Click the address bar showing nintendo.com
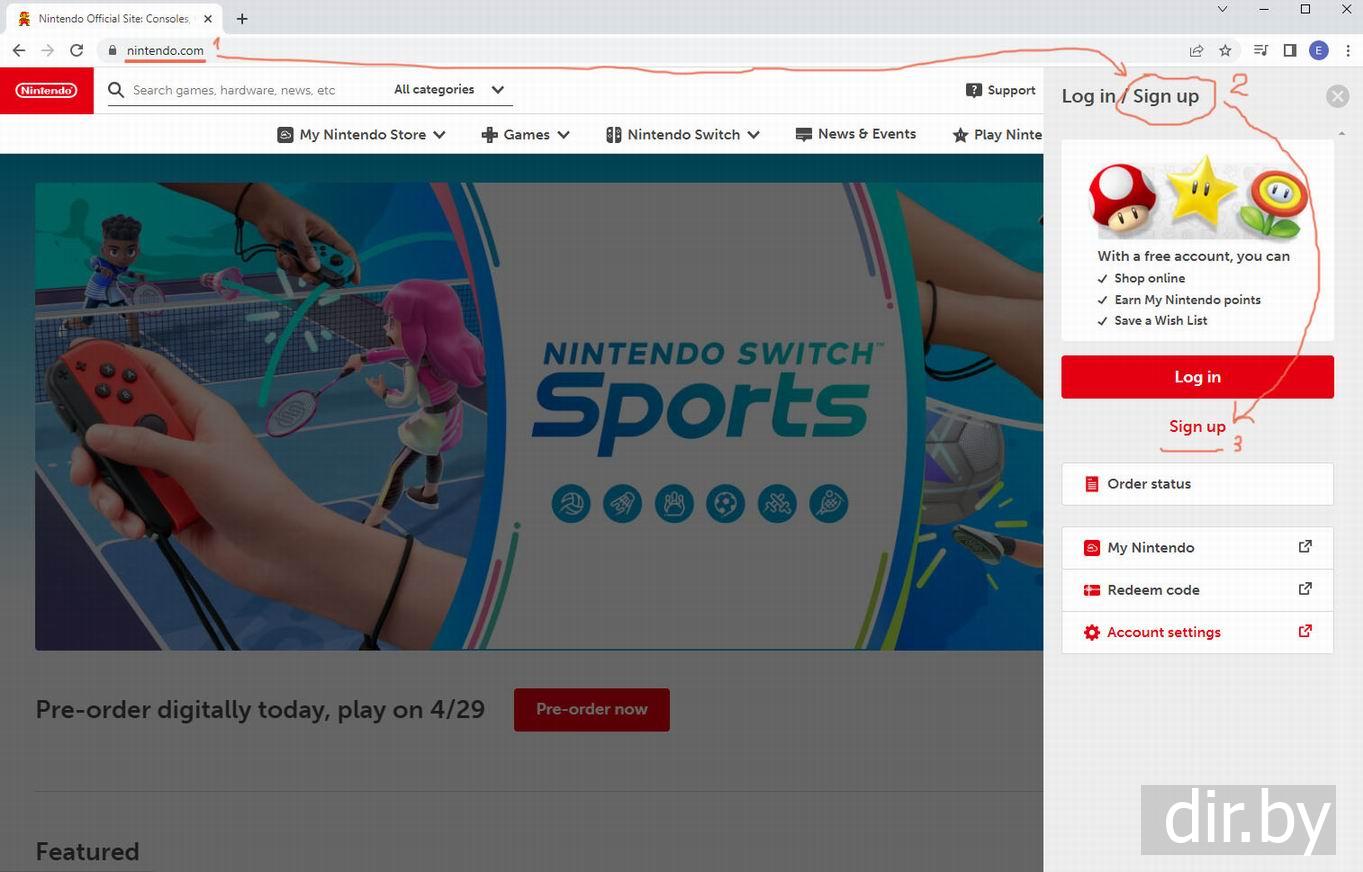The image size is (1363, 872). (640, 50)
